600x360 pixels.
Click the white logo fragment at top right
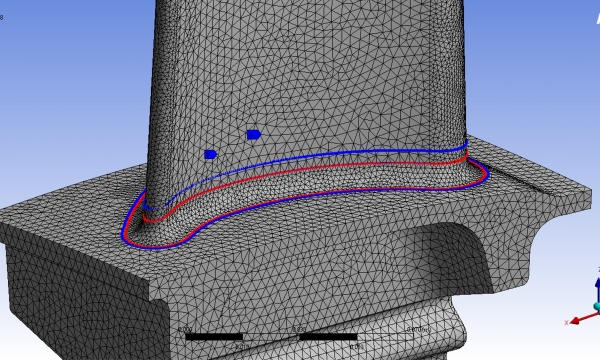598,17
